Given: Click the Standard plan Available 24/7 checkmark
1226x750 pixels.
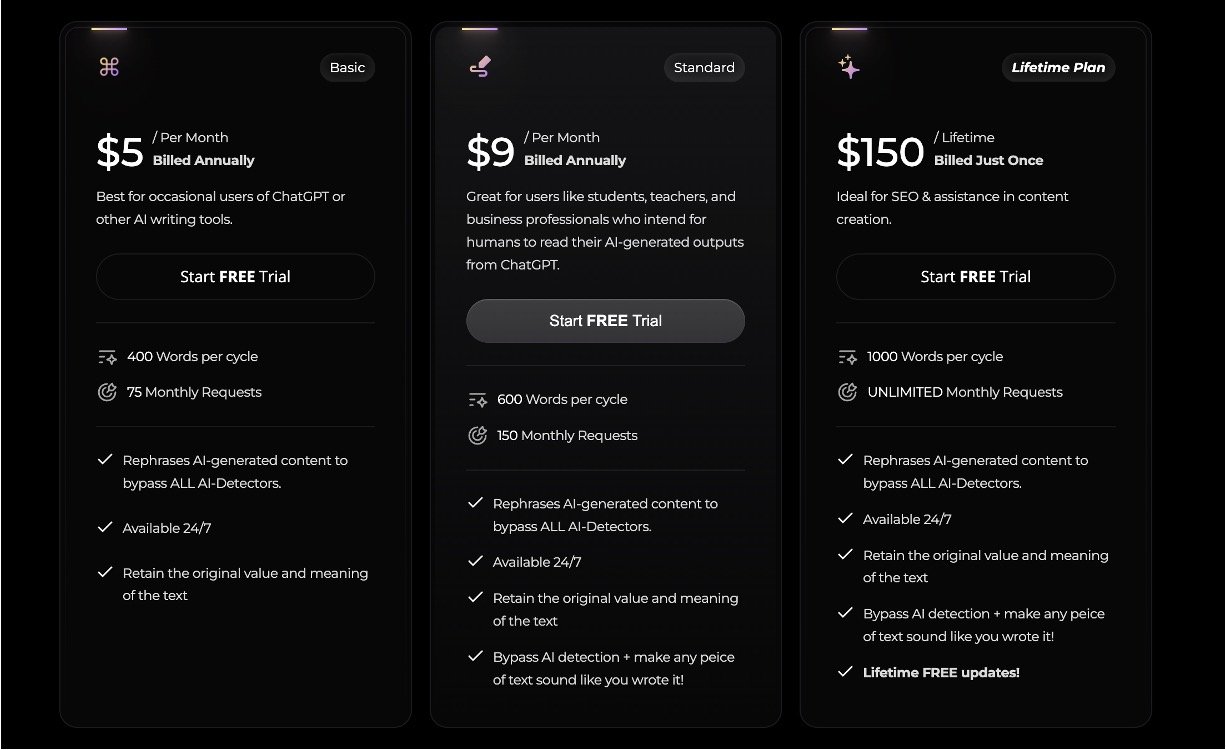Looking at the screenshot, I should (475, 561).
